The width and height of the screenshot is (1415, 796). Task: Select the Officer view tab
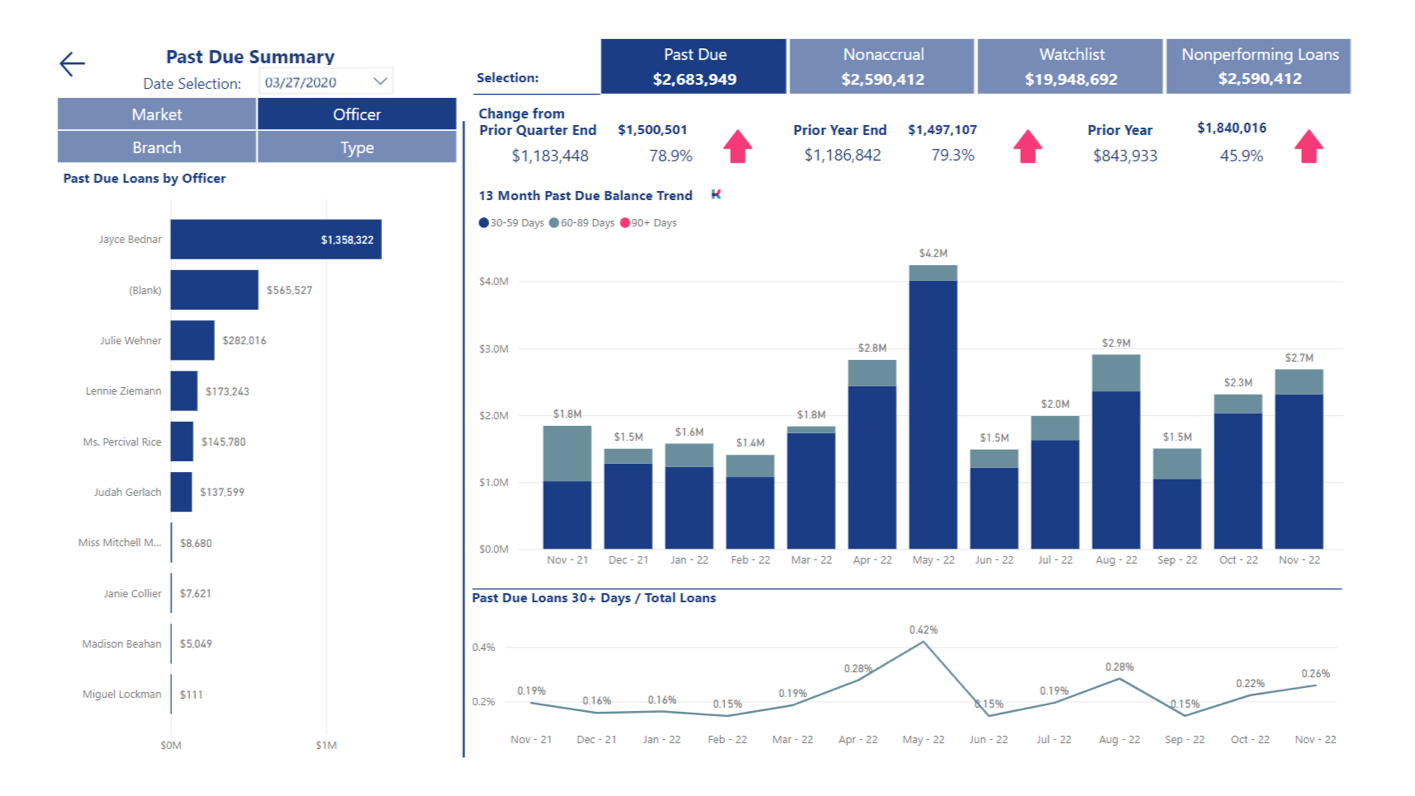pos(357,114)
